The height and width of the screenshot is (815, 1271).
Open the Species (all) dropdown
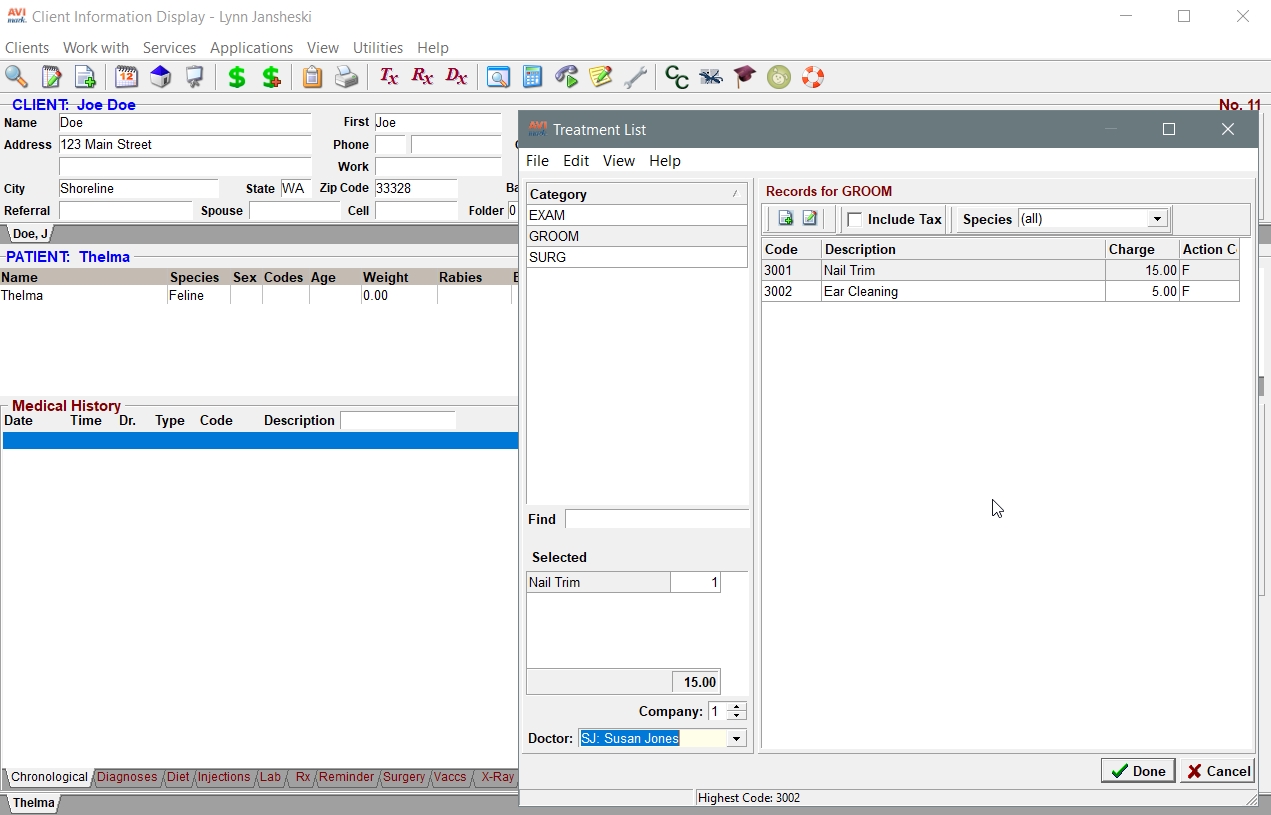[1157, 219]
